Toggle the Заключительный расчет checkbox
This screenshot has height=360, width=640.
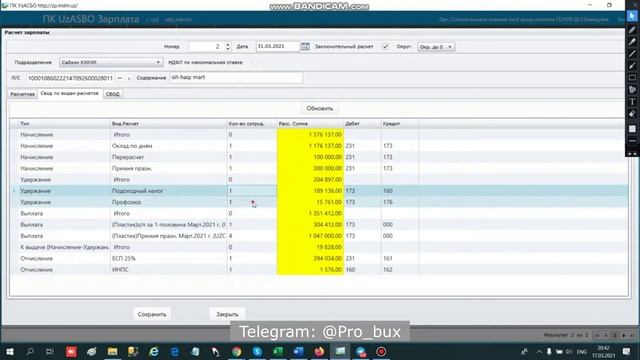click(x=385, y=47)
